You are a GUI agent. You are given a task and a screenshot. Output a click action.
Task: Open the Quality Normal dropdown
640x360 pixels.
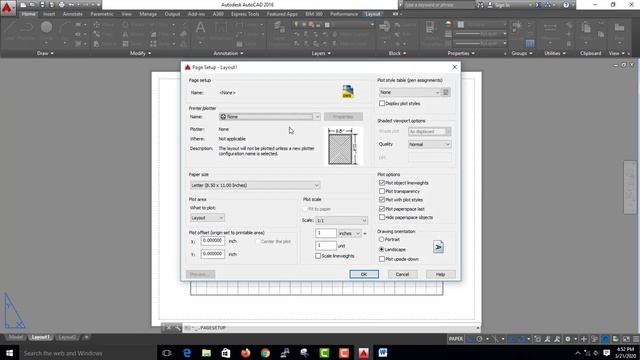pyautogui.click(x=430, y=144)
